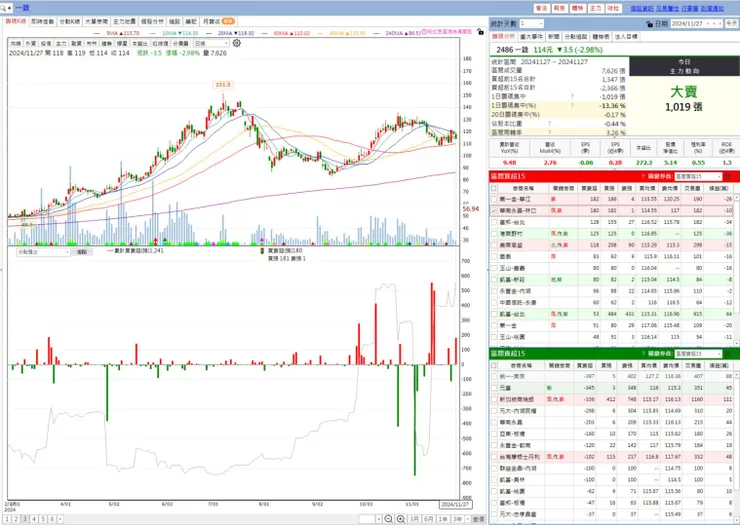Image resolution: width=740 pixels, height=525 pixels.
Task: Open 關鍵券商 dropdown in 區間買超15
Action: pyautogui.click(x=698, y=177)
